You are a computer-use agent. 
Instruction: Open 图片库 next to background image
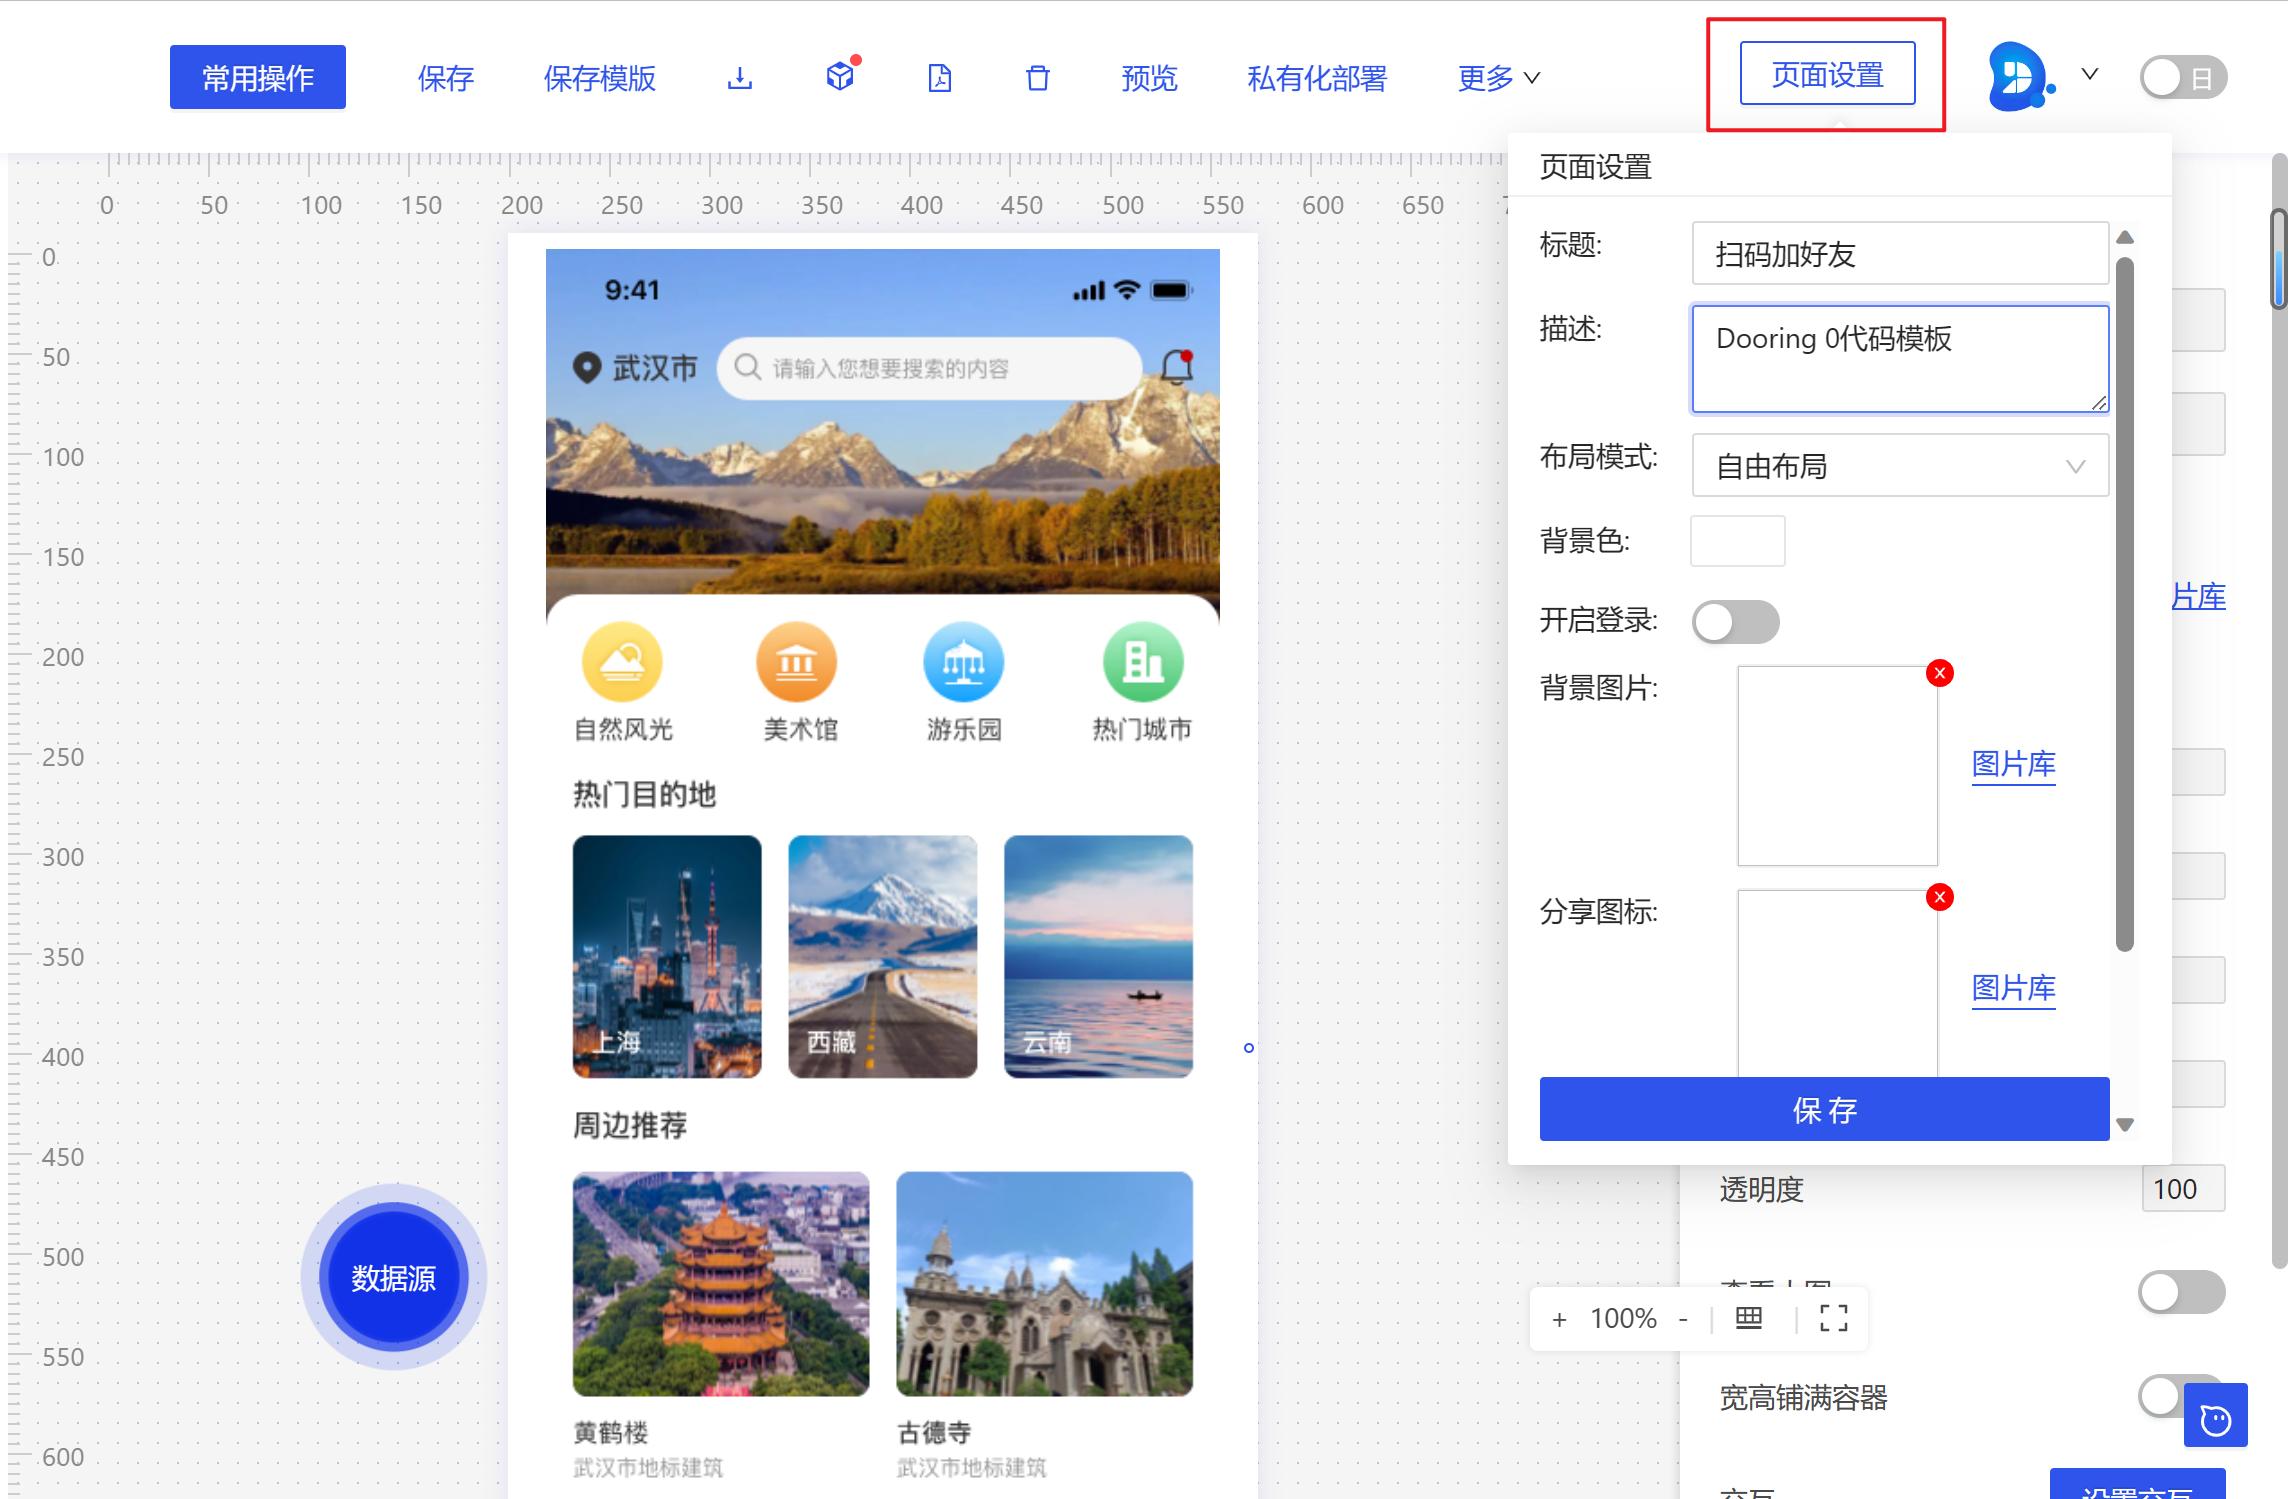(x=2012, y=766)
